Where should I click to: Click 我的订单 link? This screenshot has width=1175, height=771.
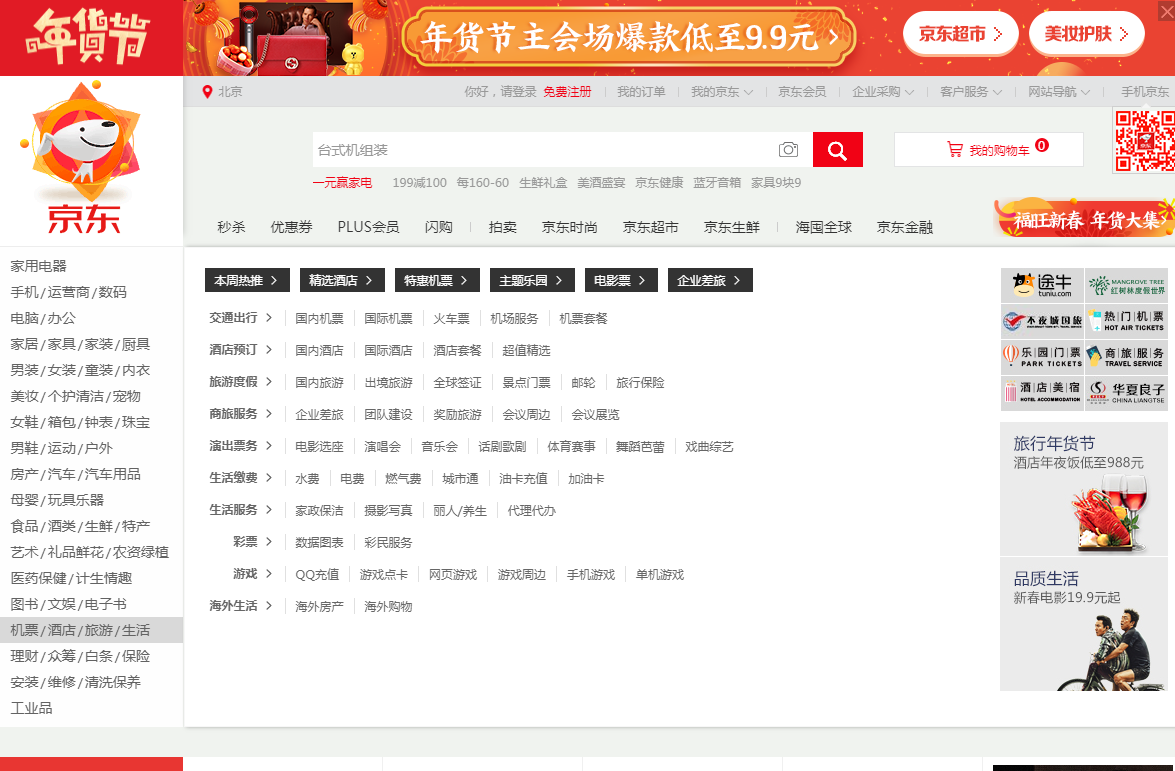641,91
